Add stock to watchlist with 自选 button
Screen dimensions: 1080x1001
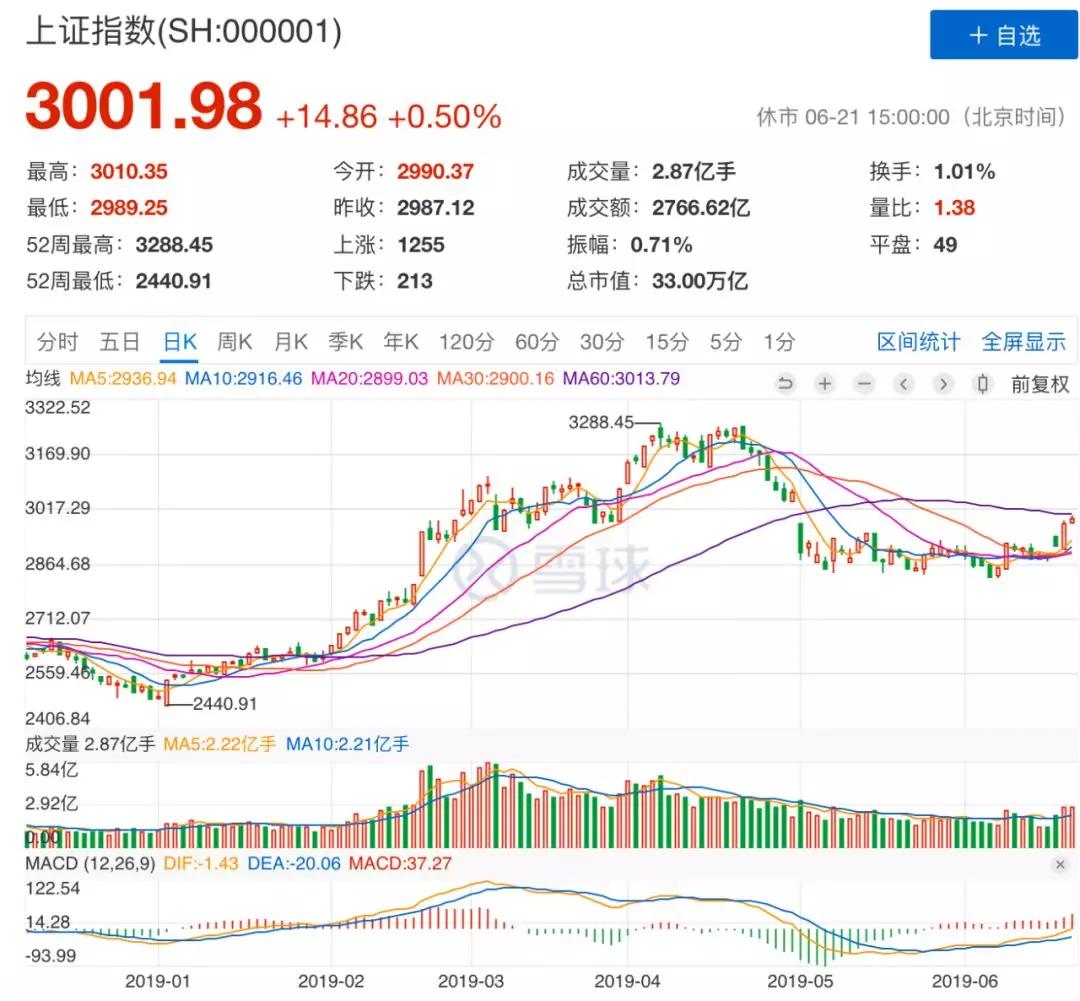(x=1004, y=36)
